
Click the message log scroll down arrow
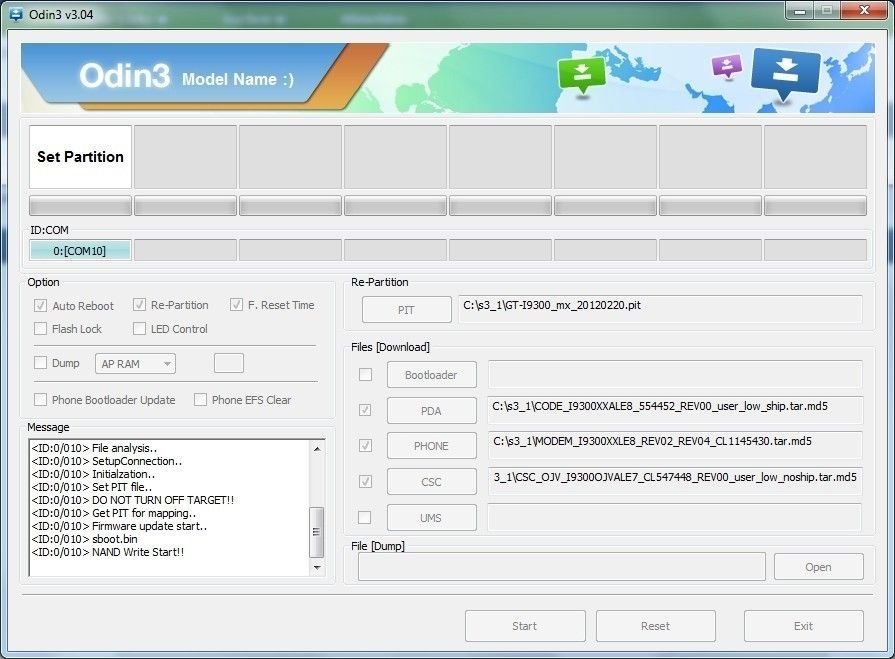[x=317, y=567]
